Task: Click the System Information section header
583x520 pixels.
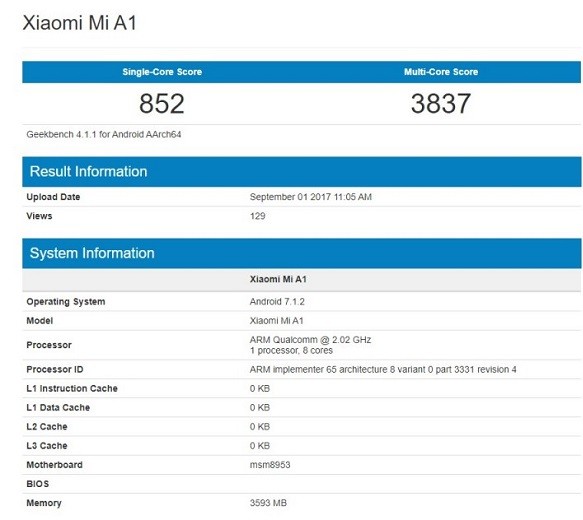Action: coord(92,253)
